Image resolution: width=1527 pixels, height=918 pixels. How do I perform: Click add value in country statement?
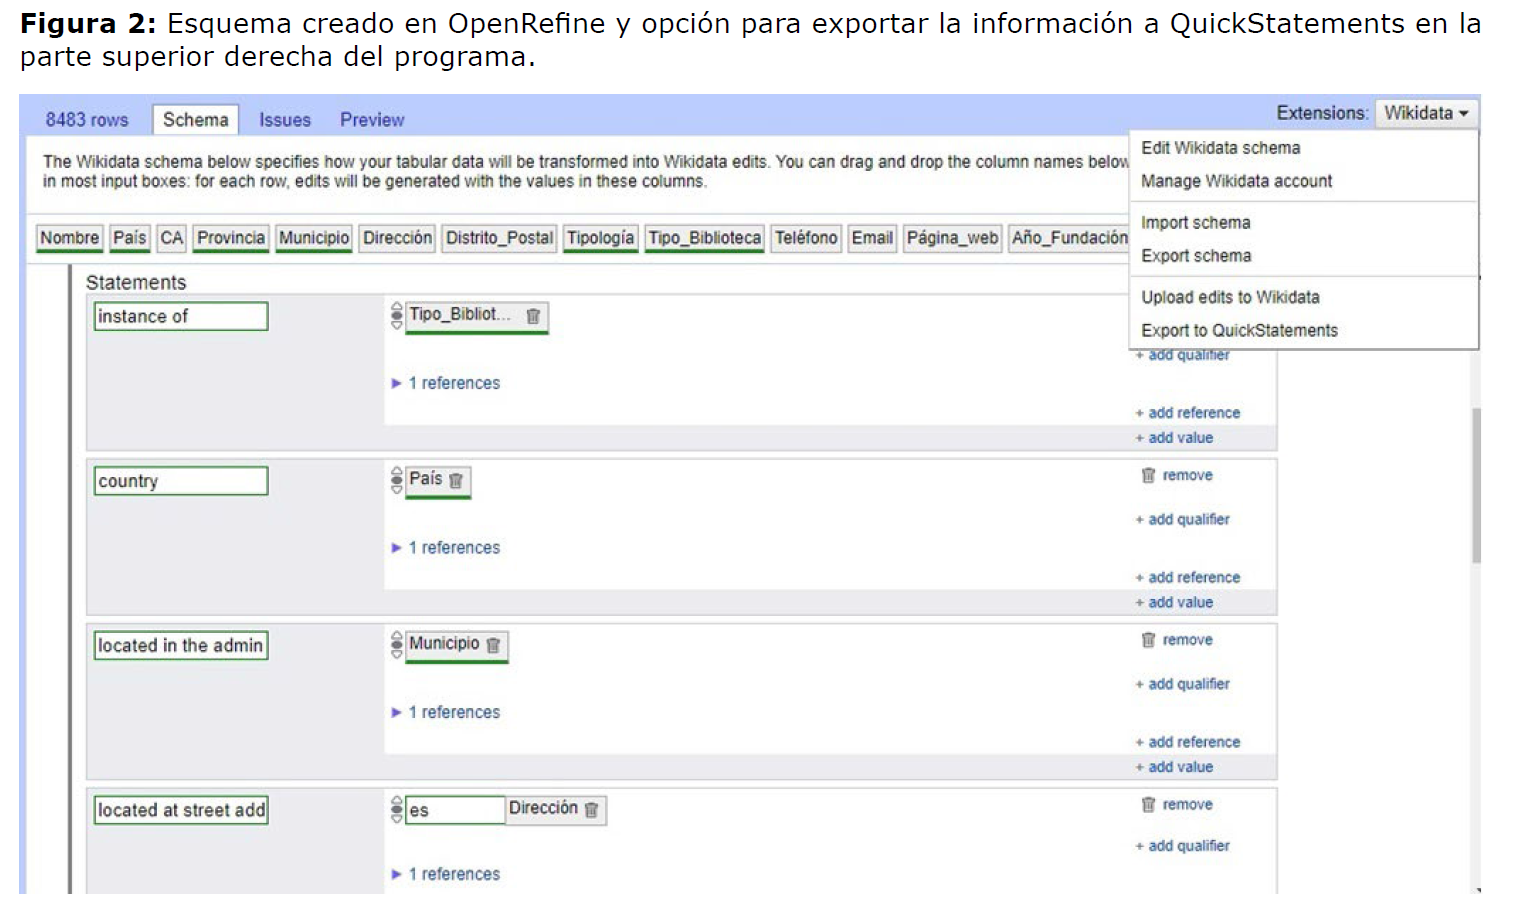pyautogui.click(x=1175, y=602)
